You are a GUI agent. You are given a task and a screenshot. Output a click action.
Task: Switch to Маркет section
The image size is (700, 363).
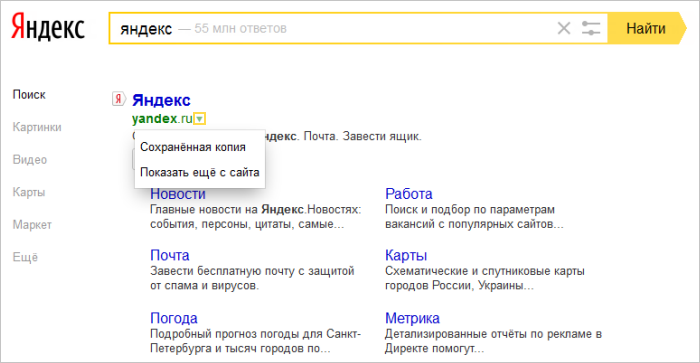32,225
